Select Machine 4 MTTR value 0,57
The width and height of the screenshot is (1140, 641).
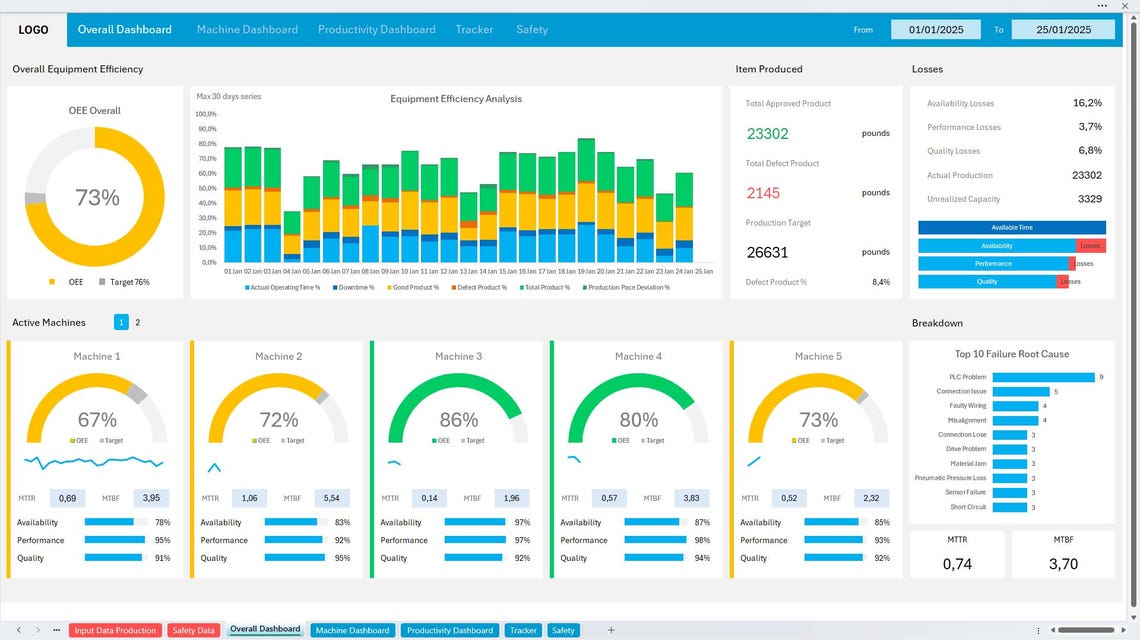click(609, 498)
